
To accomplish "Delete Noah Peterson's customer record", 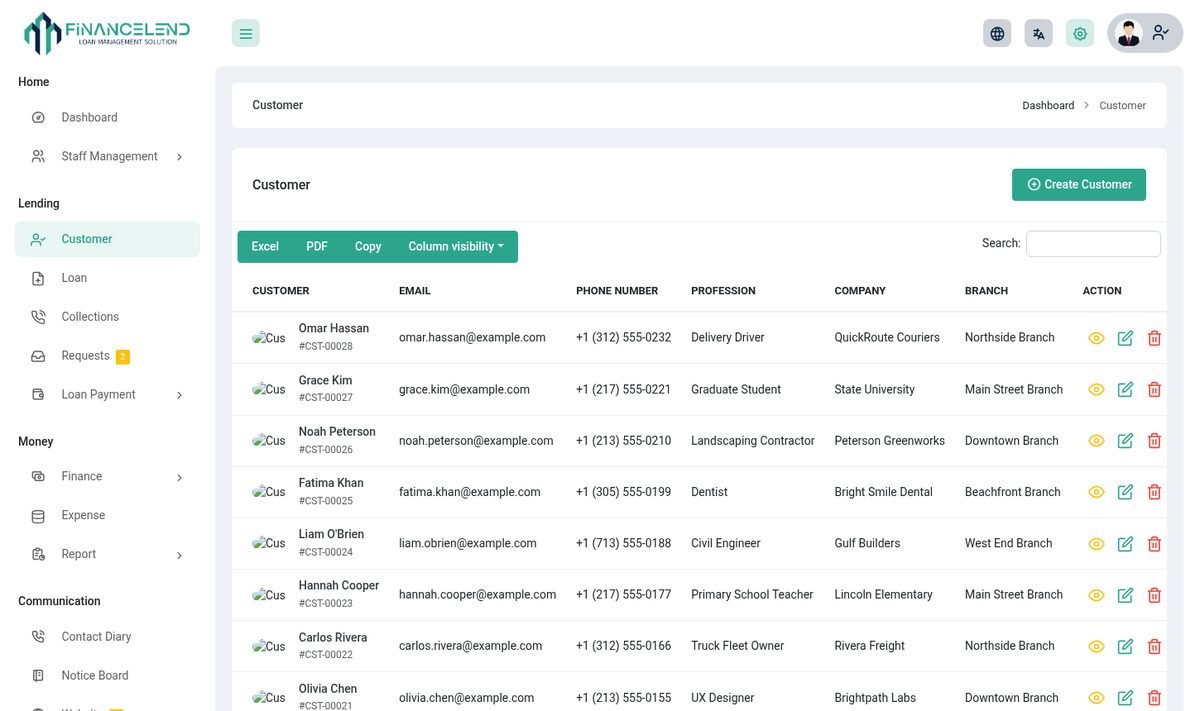I will 1154,440.
